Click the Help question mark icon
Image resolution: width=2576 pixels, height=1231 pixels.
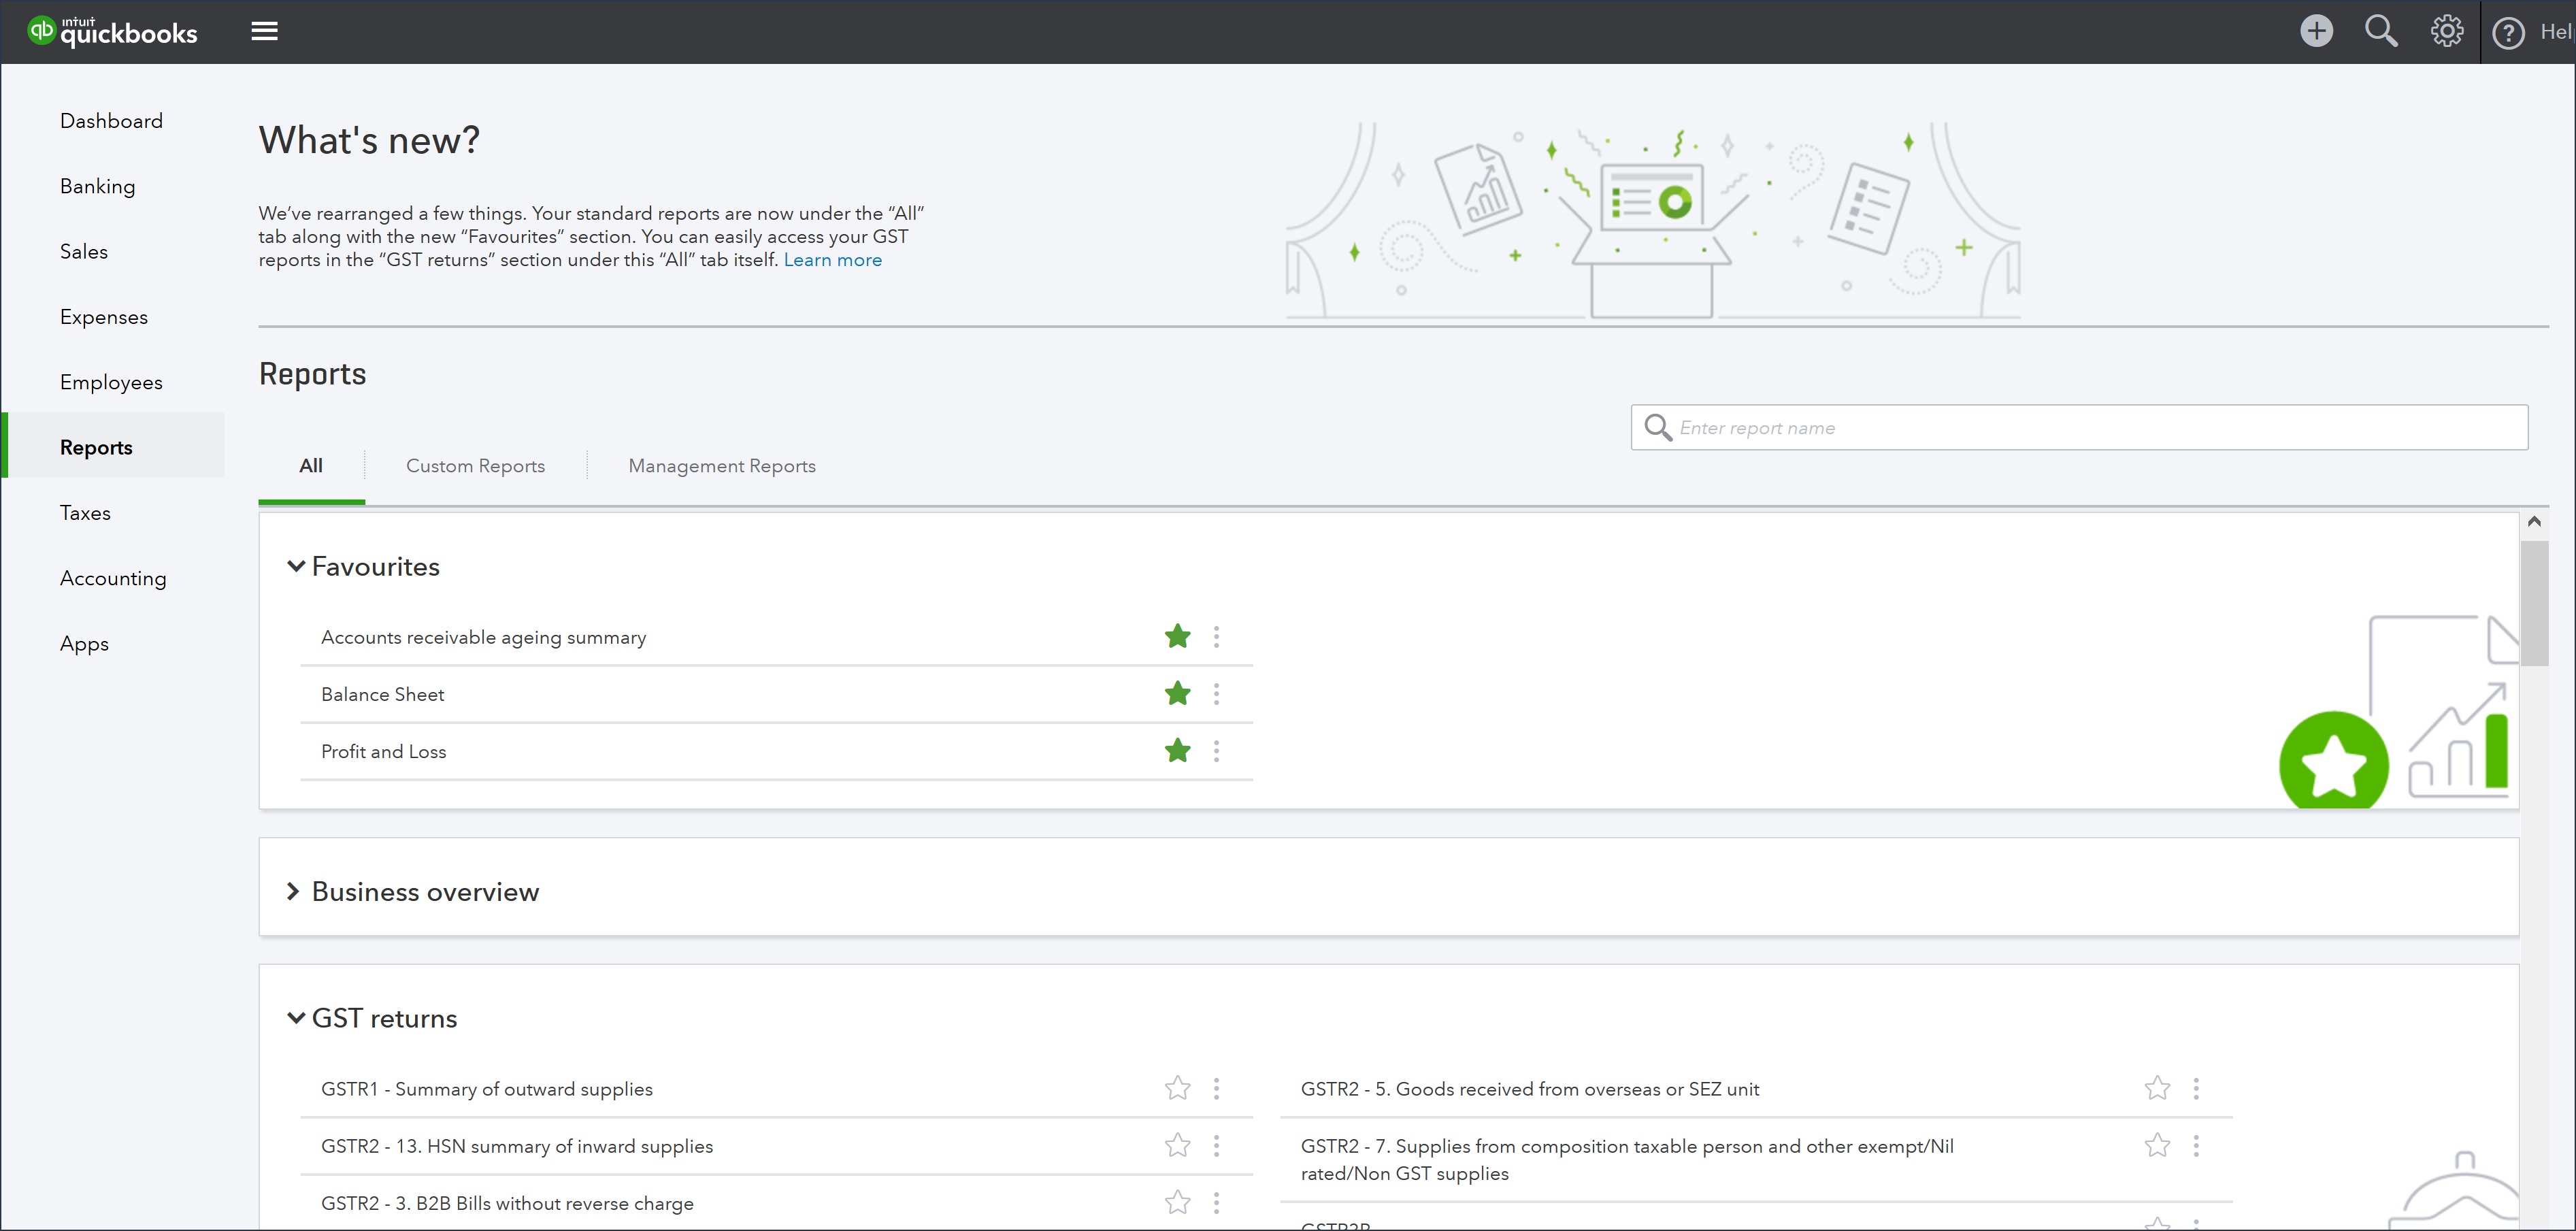(x=2510, y=31)
